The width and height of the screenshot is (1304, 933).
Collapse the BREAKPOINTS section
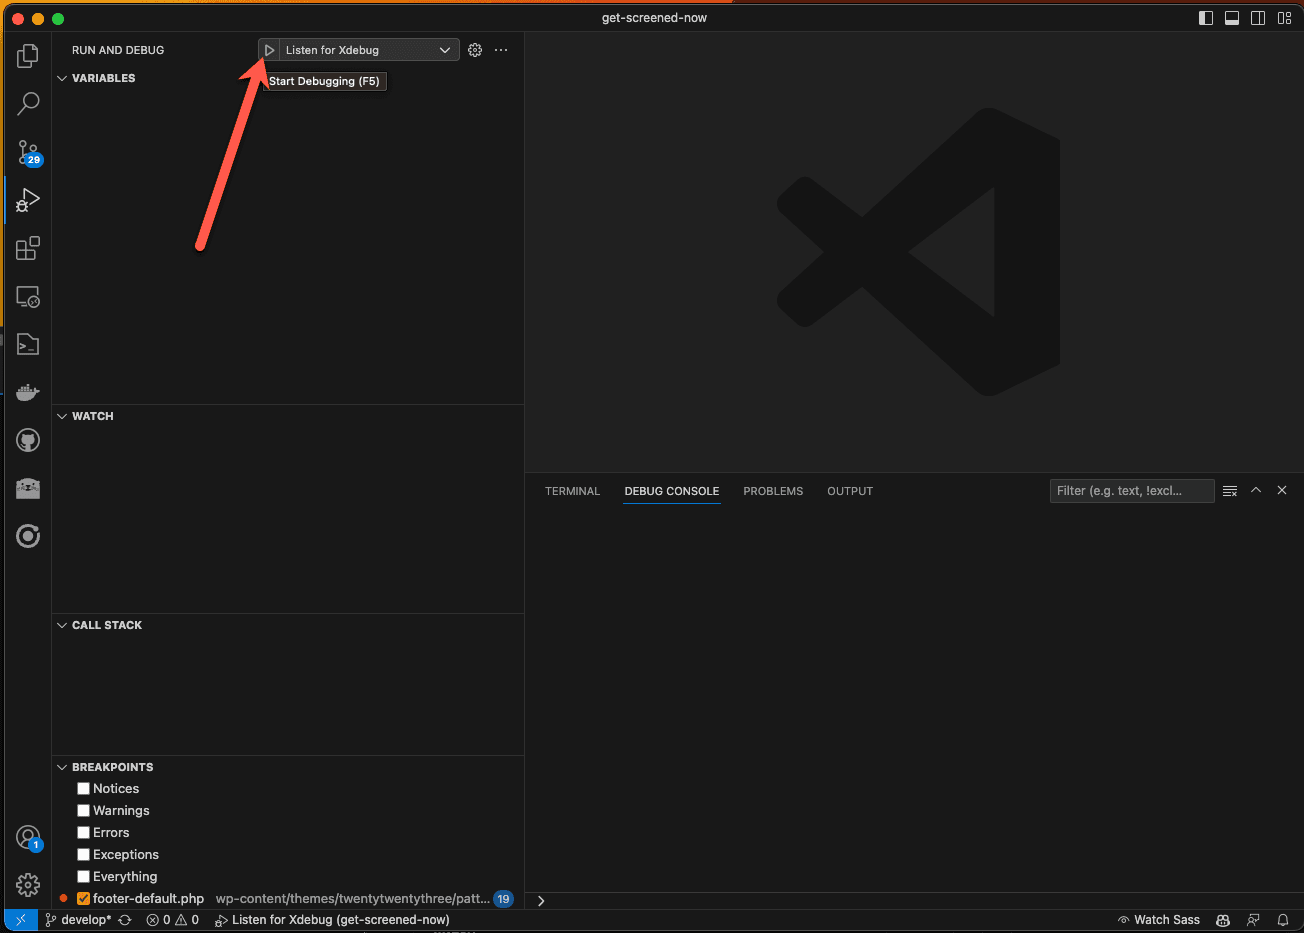pos(62,766)
